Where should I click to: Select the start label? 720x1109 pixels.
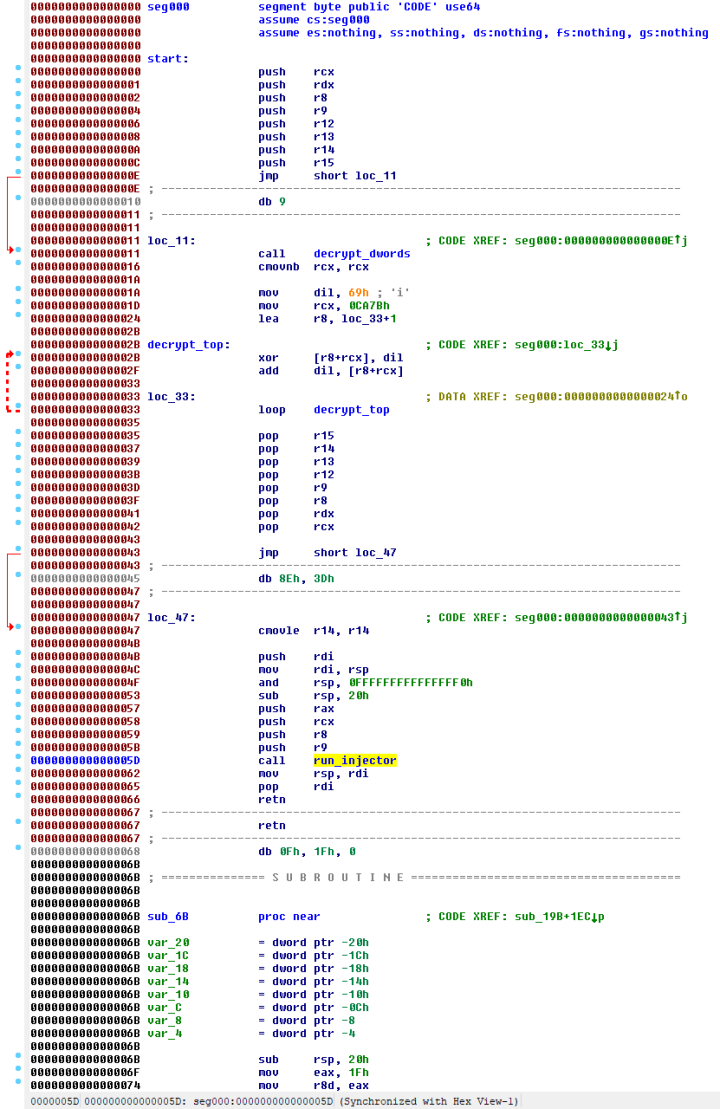click(x=167, y=59)
